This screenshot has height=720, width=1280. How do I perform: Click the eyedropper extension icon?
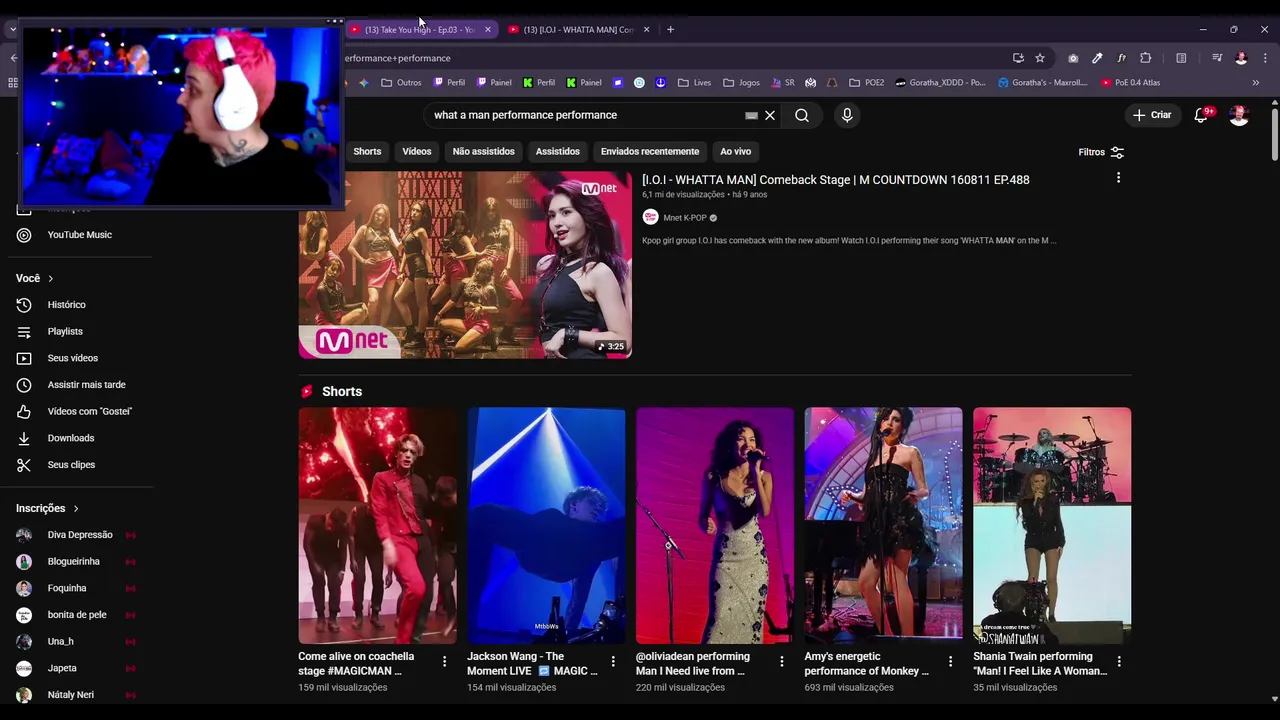1097,58
